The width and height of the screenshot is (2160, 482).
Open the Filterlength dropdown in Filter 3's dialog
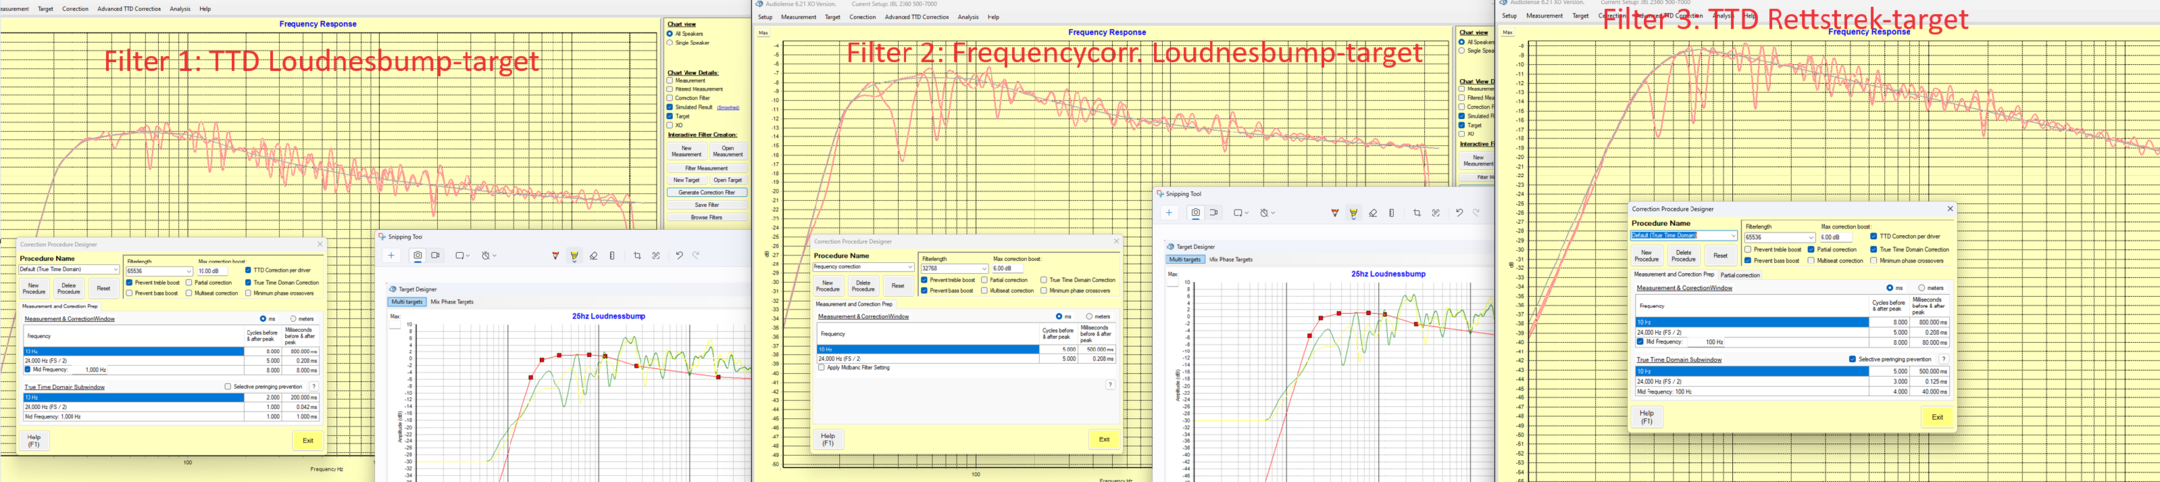(x=1809, y=237)
